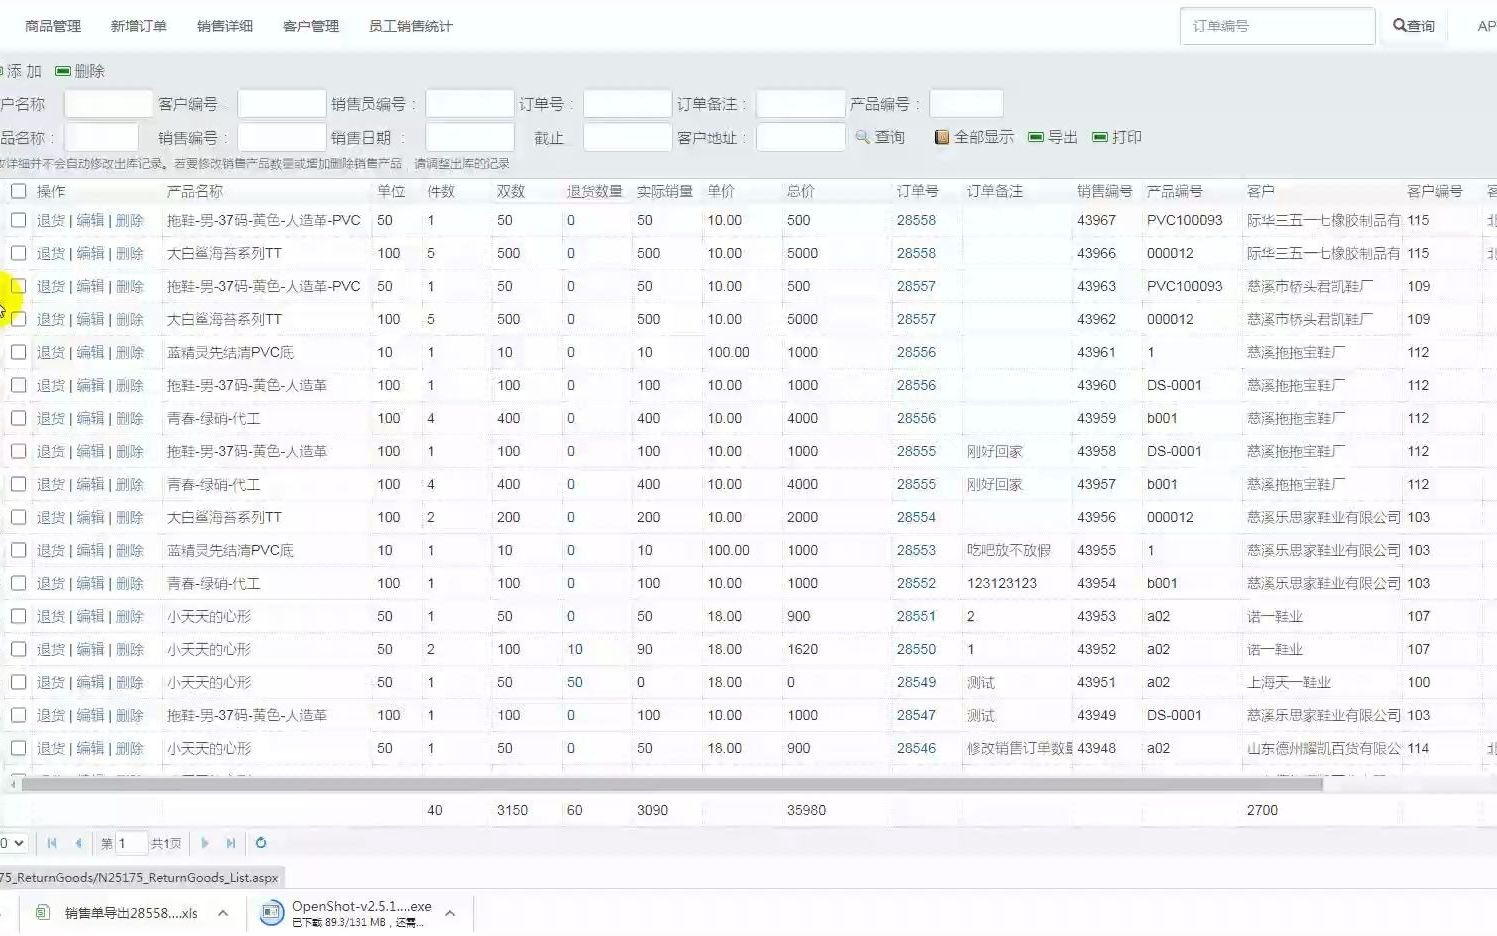
Task: Sort by 退货数量 column header
Action: (595, 191)
